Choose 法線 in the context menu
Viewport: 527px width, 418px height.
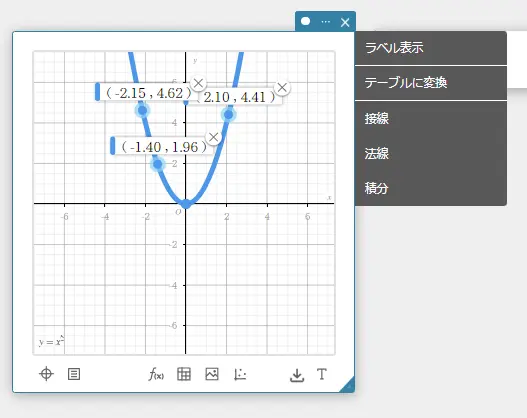431,154
